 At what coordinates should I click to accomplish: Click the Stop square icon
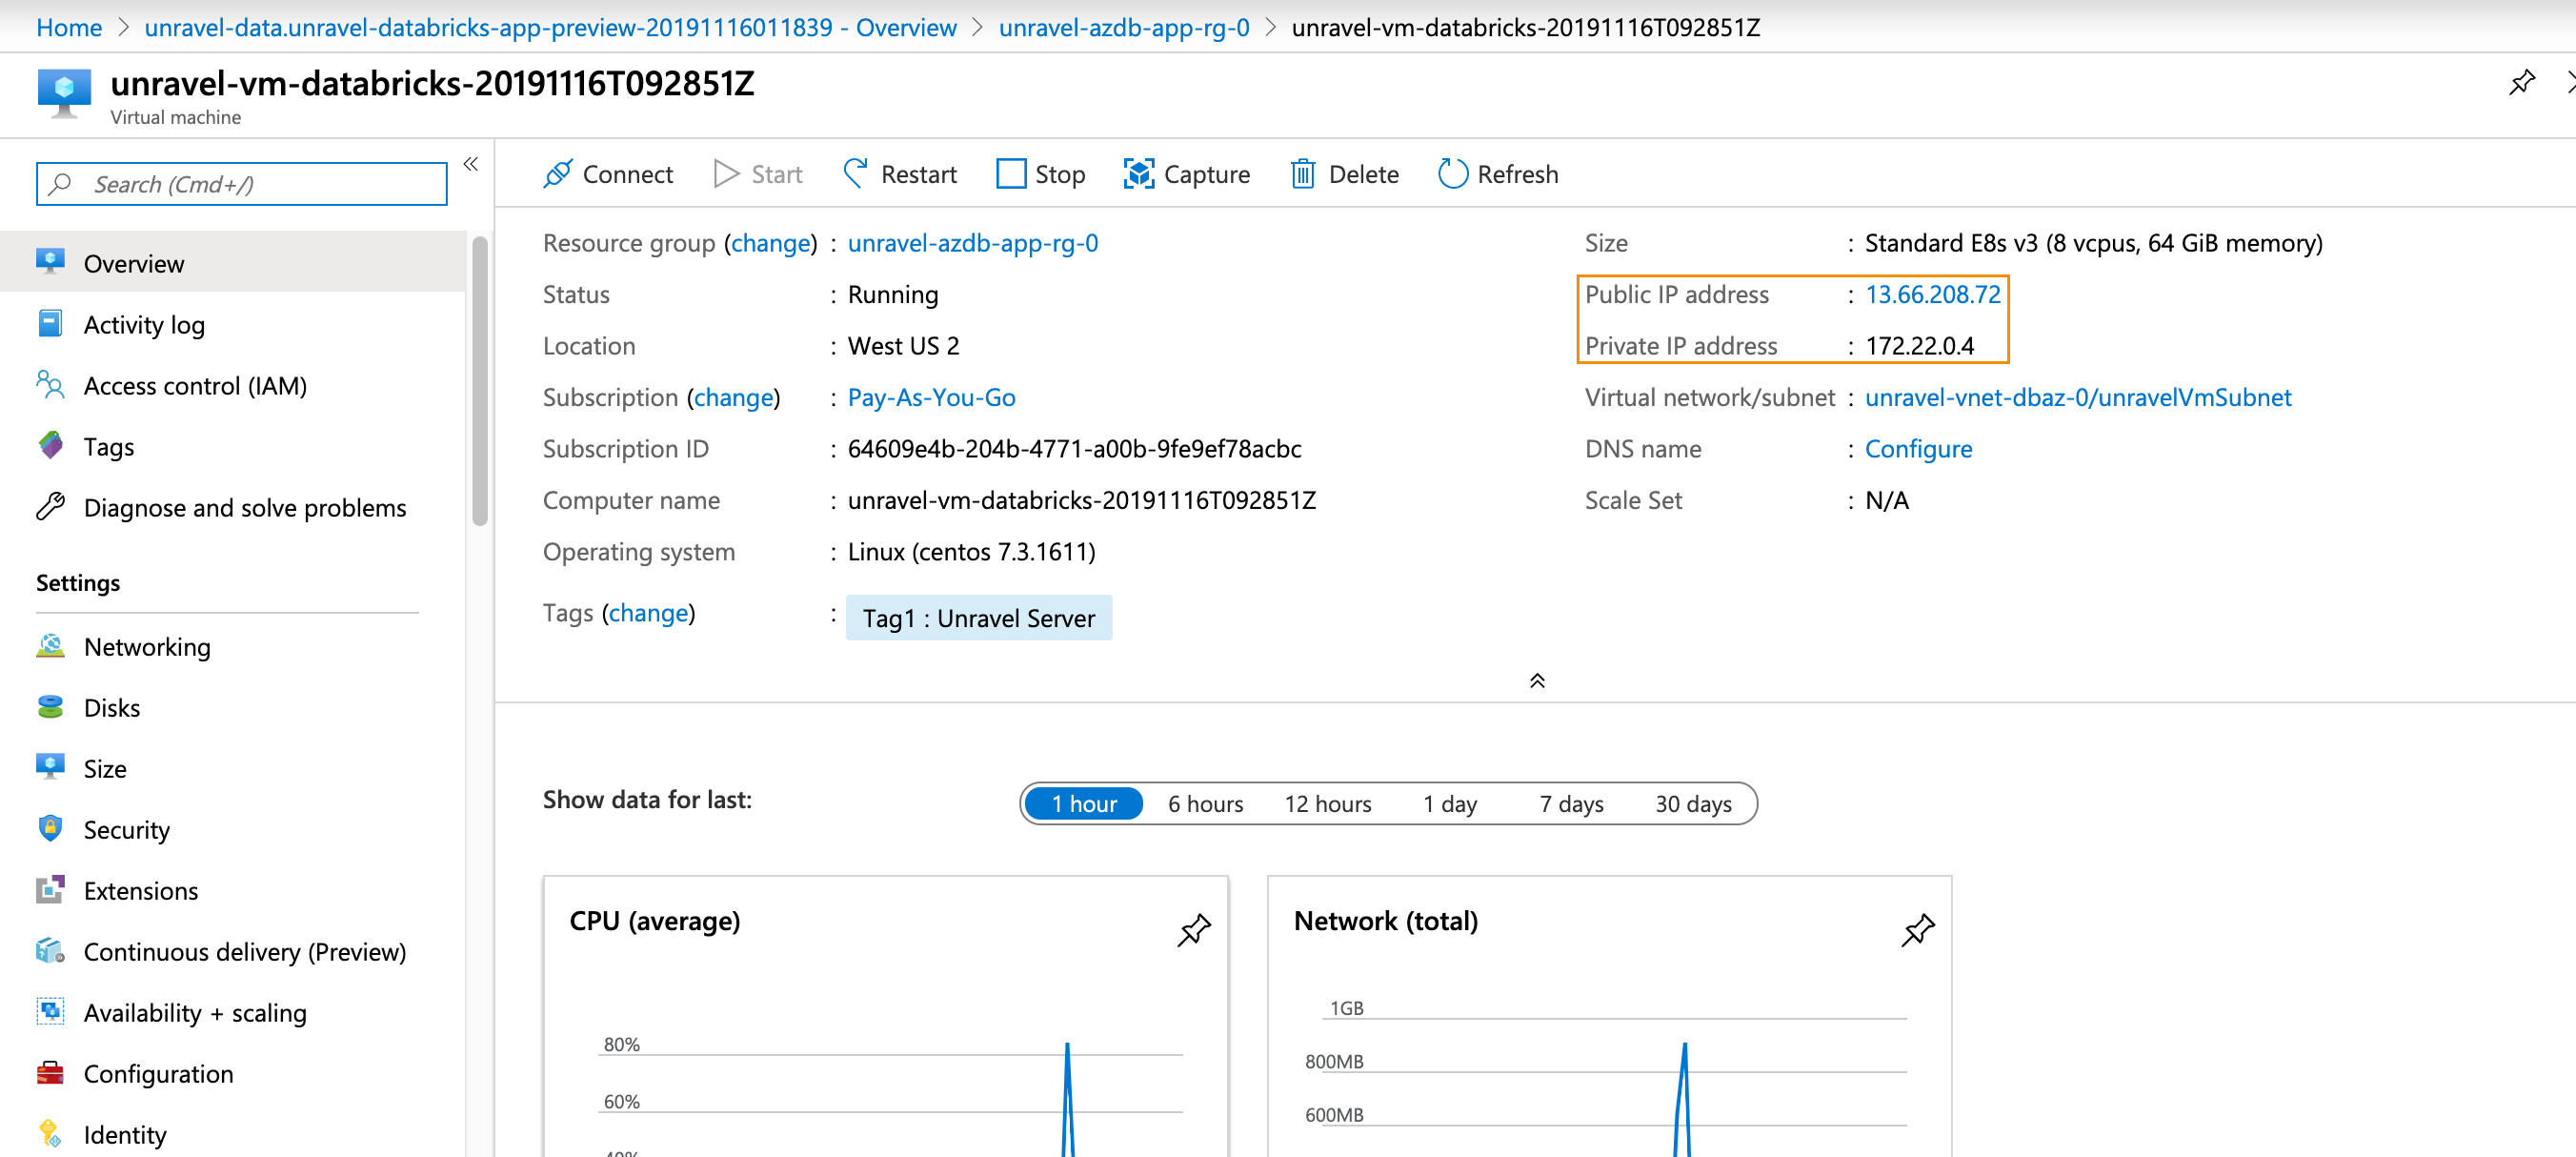1011,174
